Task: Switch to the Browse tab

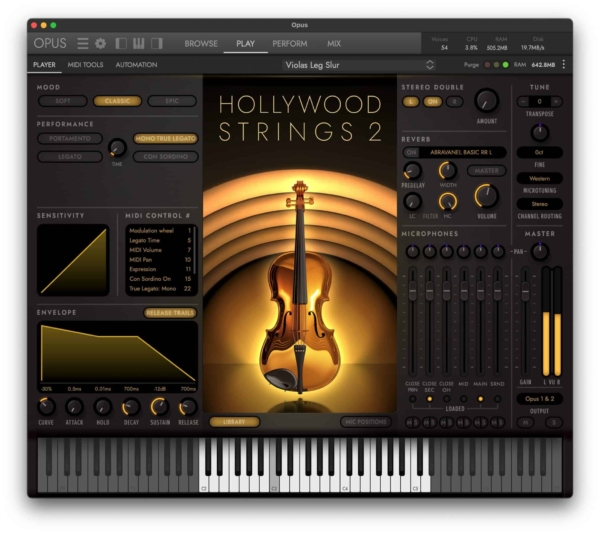Action: [201, 44]
